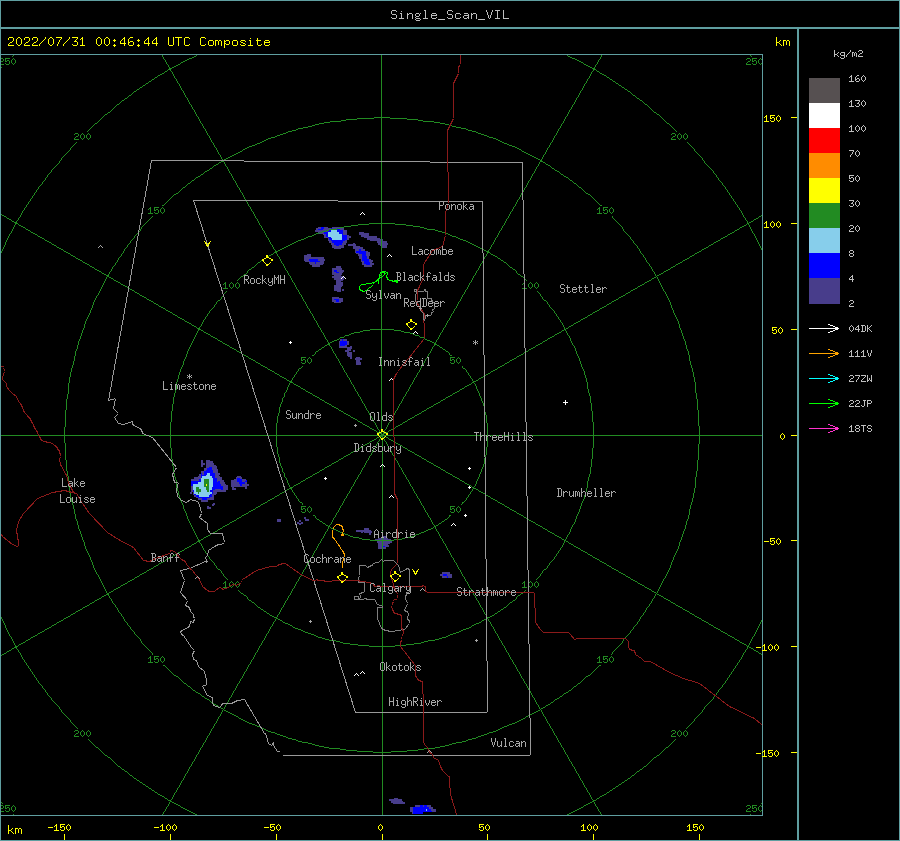Click the Sylvan label
Image resolution: width=900 pixels, height=841 pixels.
[383, 295]
